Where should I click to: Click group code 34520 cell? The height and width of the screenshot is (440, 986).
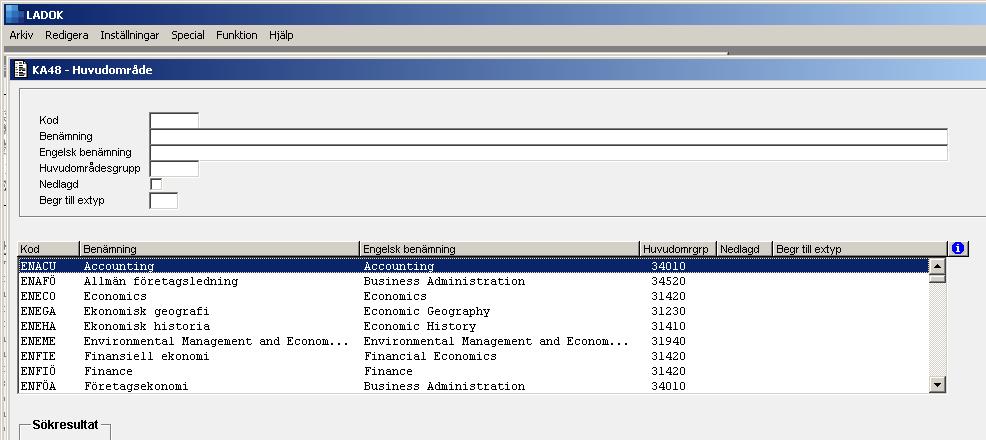click(x=668, y=281)
